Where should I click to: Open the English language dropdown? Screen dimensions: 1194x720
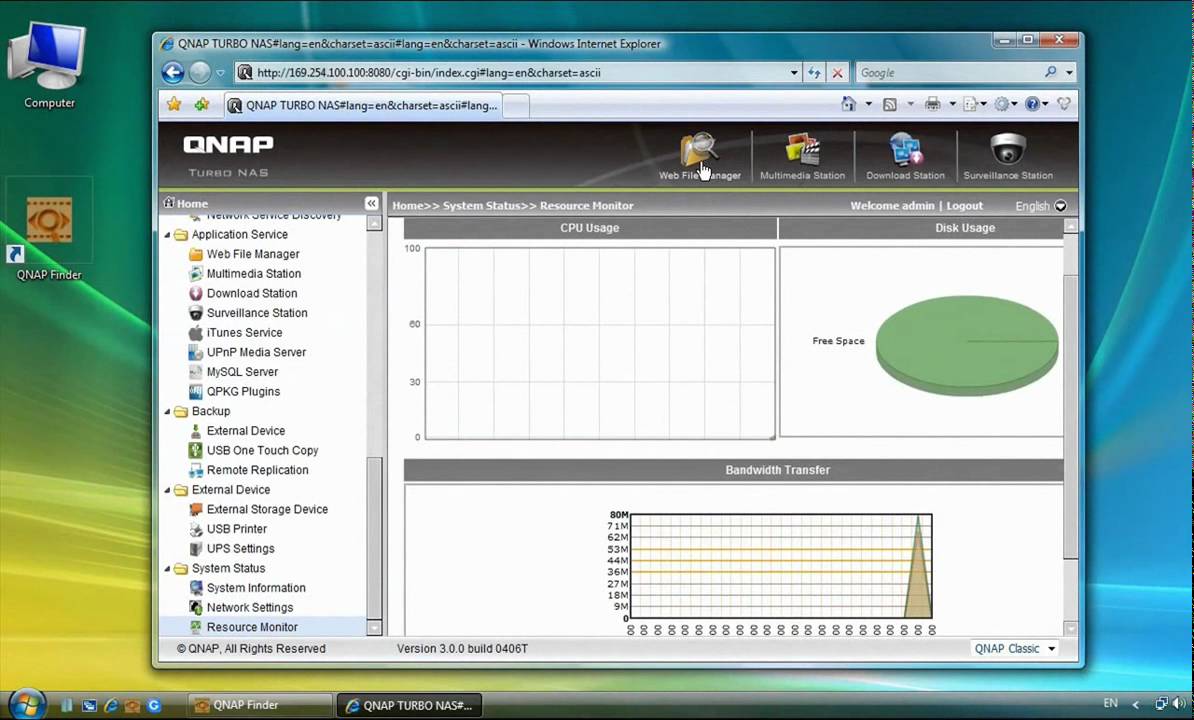click(x=1041, y=206)
